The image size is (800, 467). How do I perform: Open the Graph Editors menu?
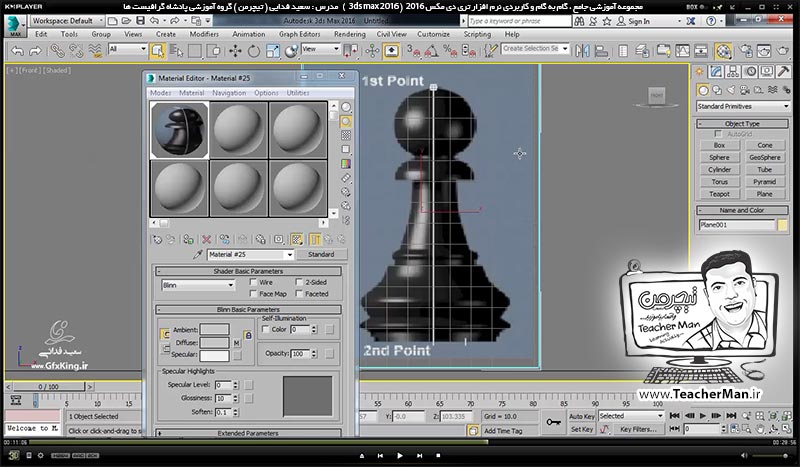pos(299,34)
